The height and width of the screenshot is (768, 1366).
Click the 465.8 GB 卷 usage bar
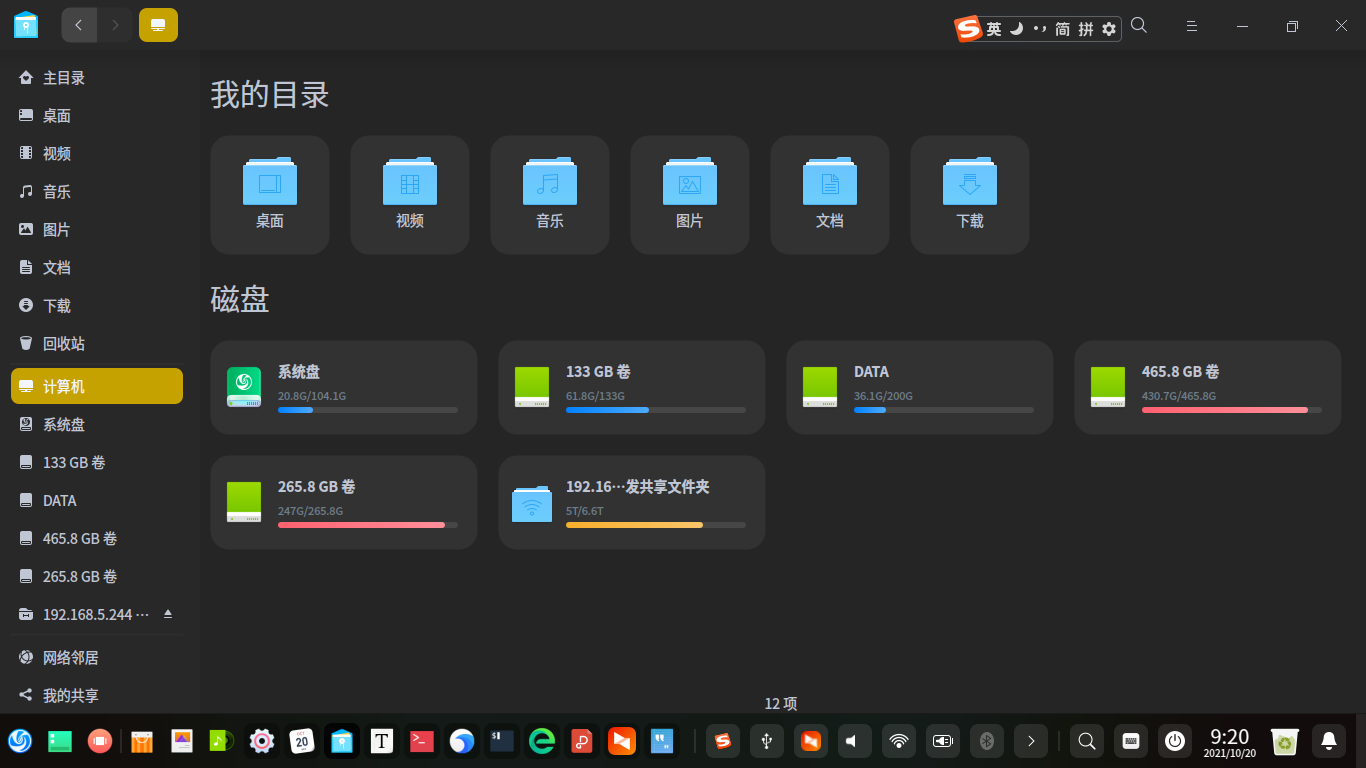tap(1231, 410)
